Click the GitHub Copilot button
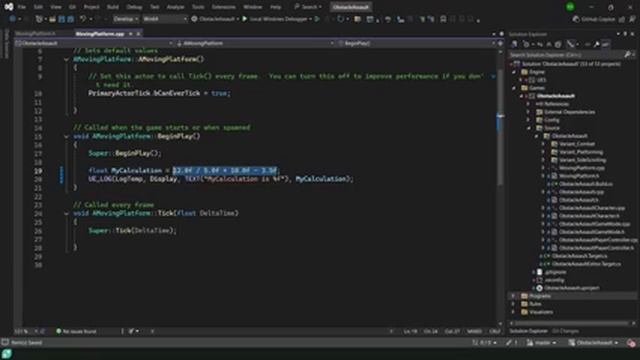This screenshot has width=640, height=360. pos(594,19)
